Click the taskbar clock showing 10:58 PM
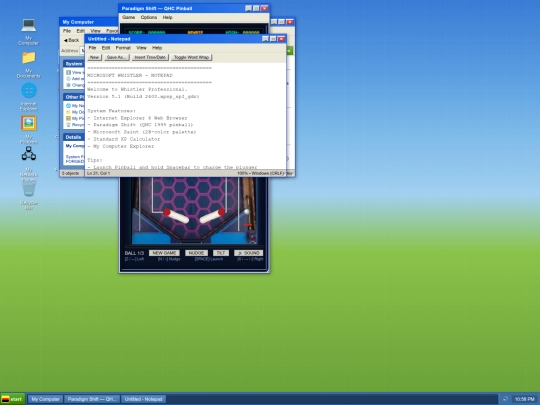 point(525,399)
